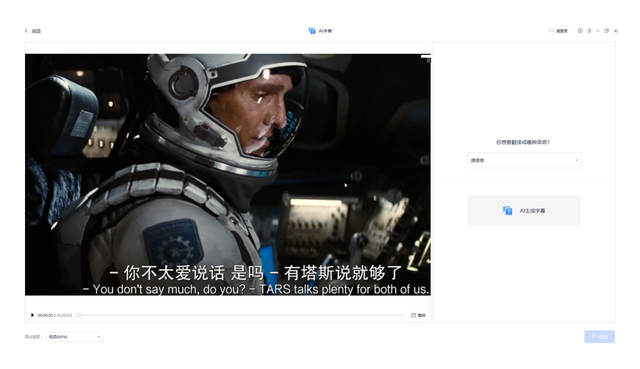Click the 000000 / 000003 playback time readout

tap(55, 315)
